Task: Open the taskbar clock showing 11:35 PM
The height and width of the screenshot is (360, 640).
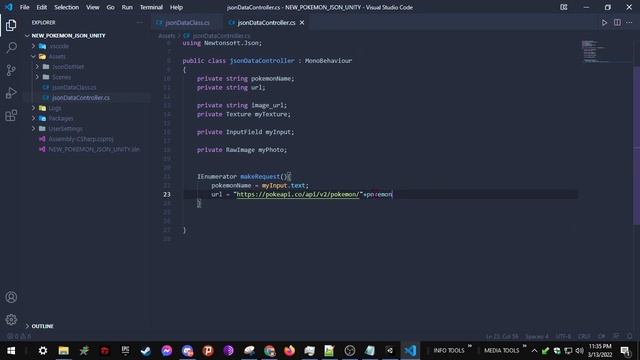Action: point(600,351)
